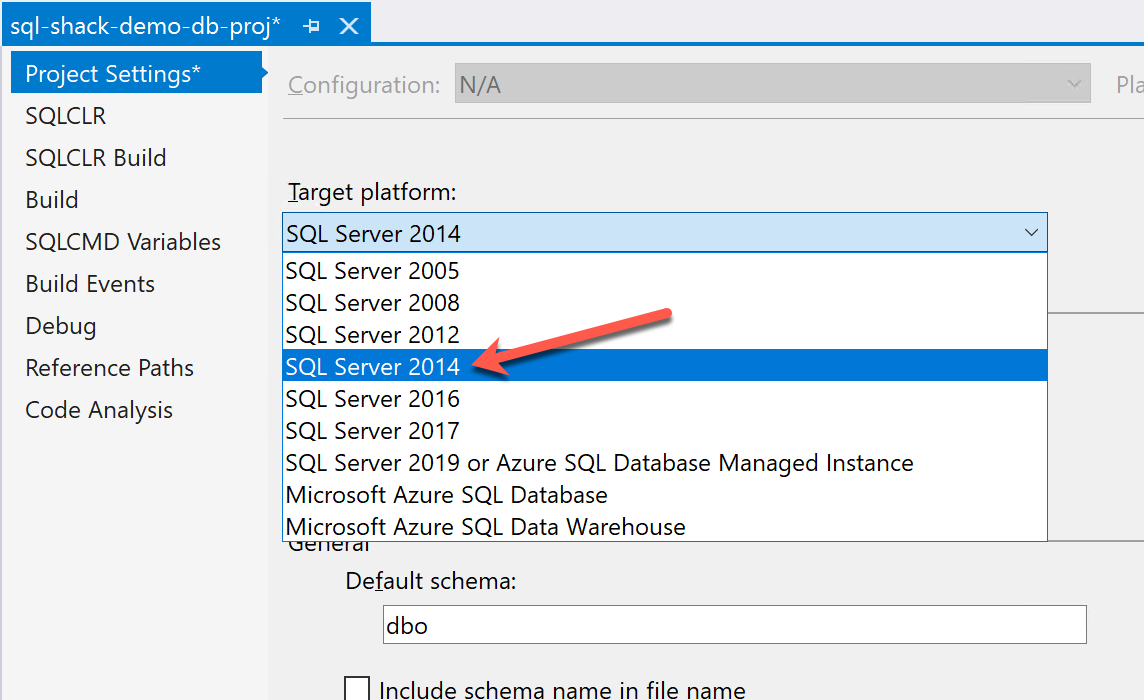Go to SQLCMD Variables page

tap(123, 242)
